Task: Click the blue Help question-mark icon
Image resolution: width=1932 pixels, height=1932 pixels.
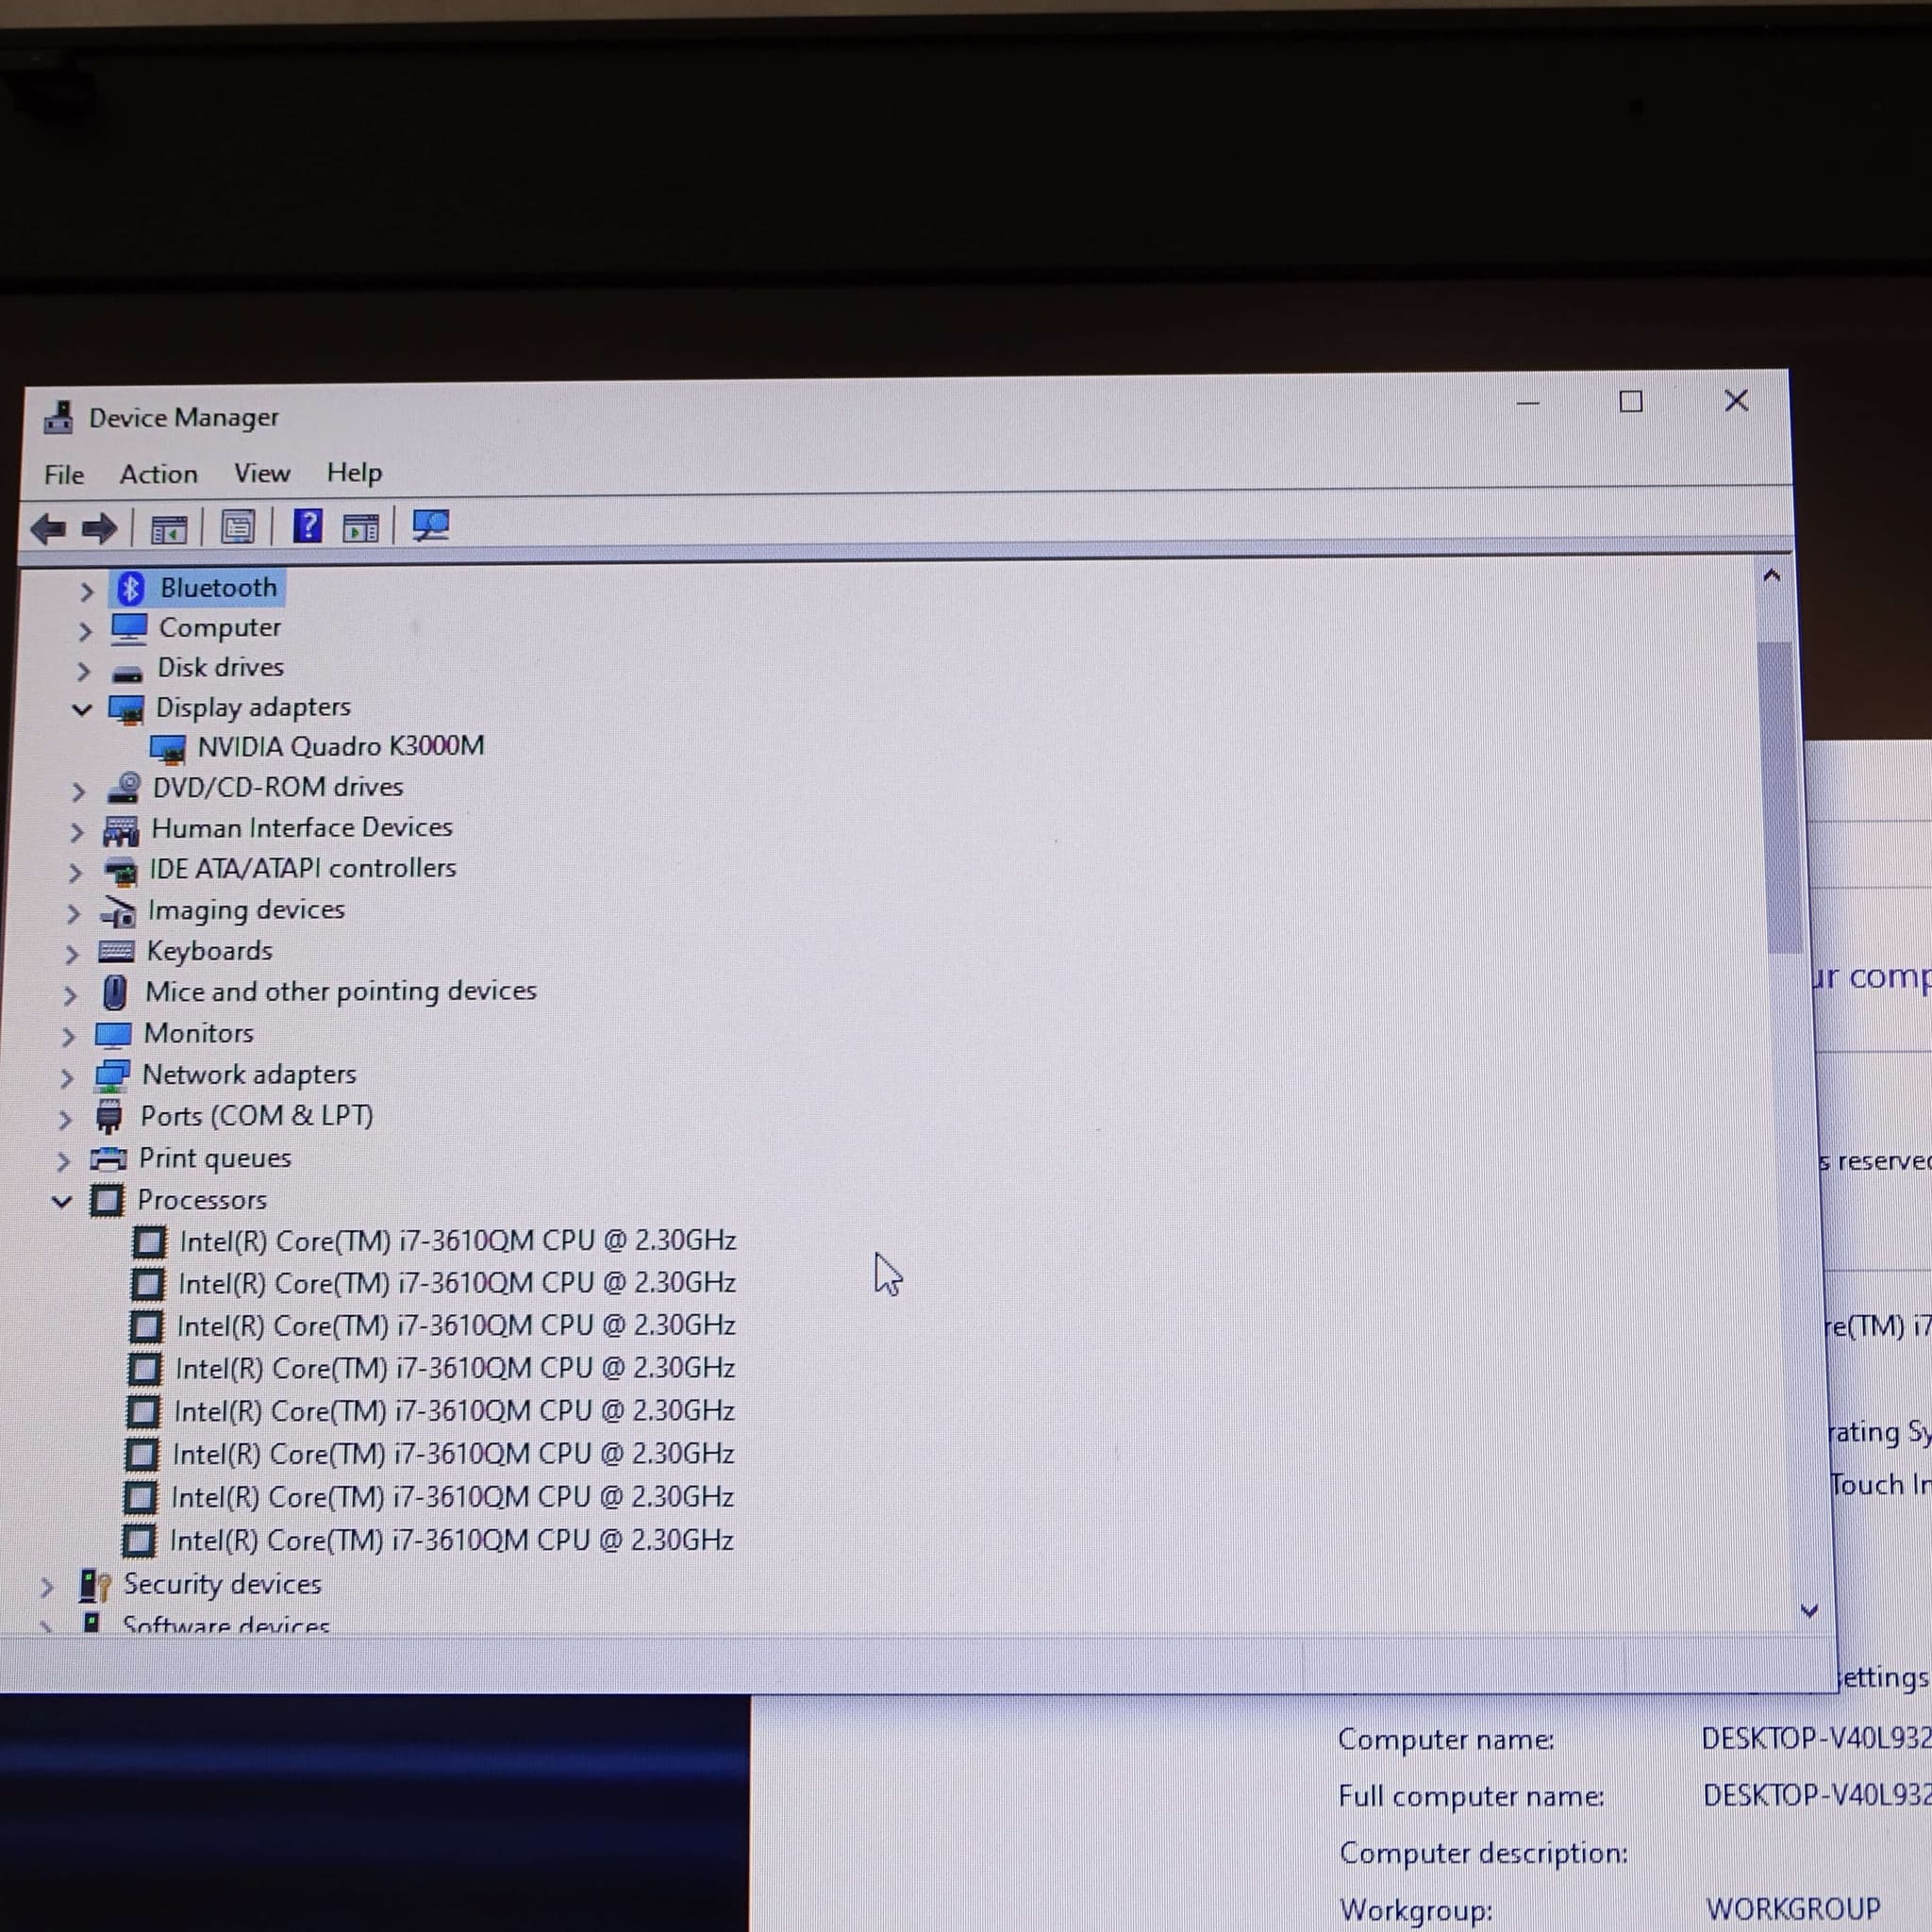Action: tap(307, 526)
